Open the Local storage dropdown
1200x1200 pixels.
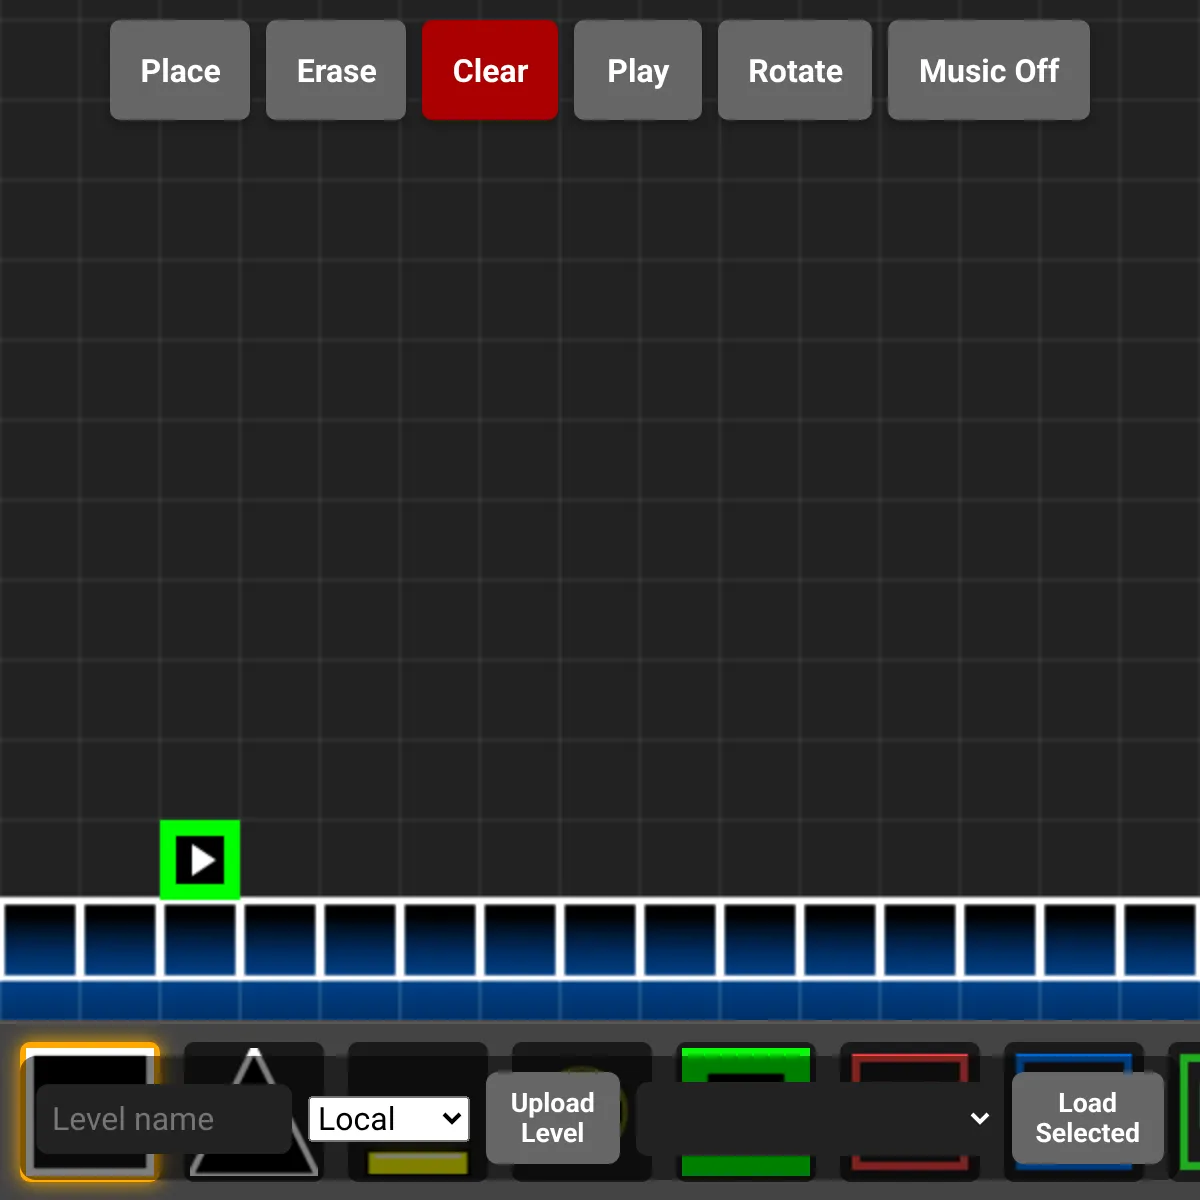389,1119
